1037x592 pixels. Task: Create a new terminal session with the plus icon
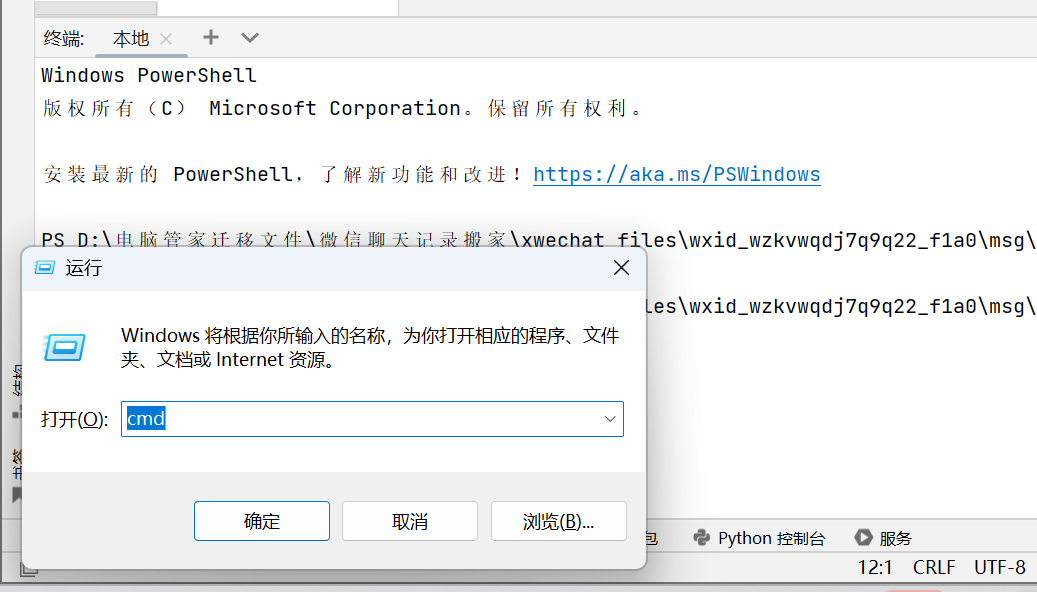tap(210, 38)
